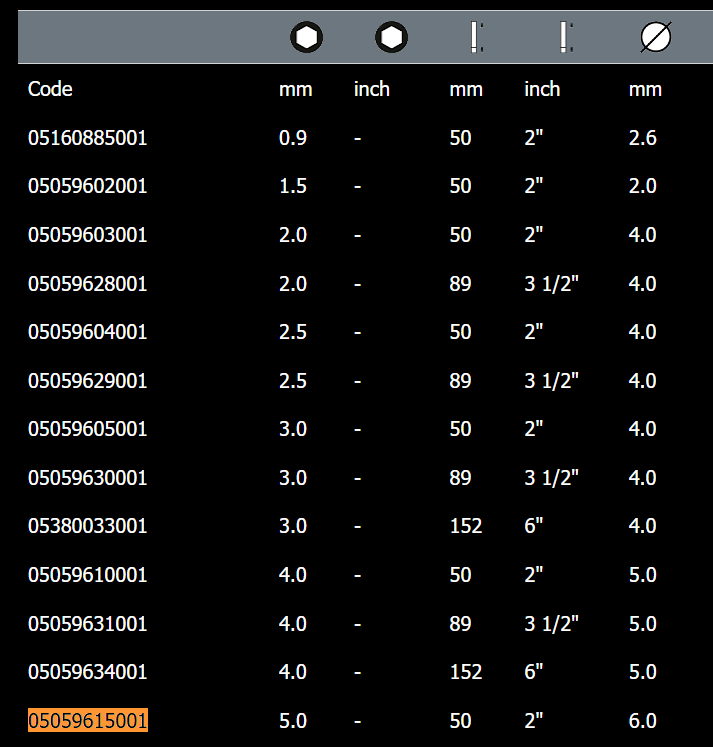The width and height of the screenshot is (713, 747).
Task: Click the first hexagon size icon in header
Action: (x=307, y=37)
